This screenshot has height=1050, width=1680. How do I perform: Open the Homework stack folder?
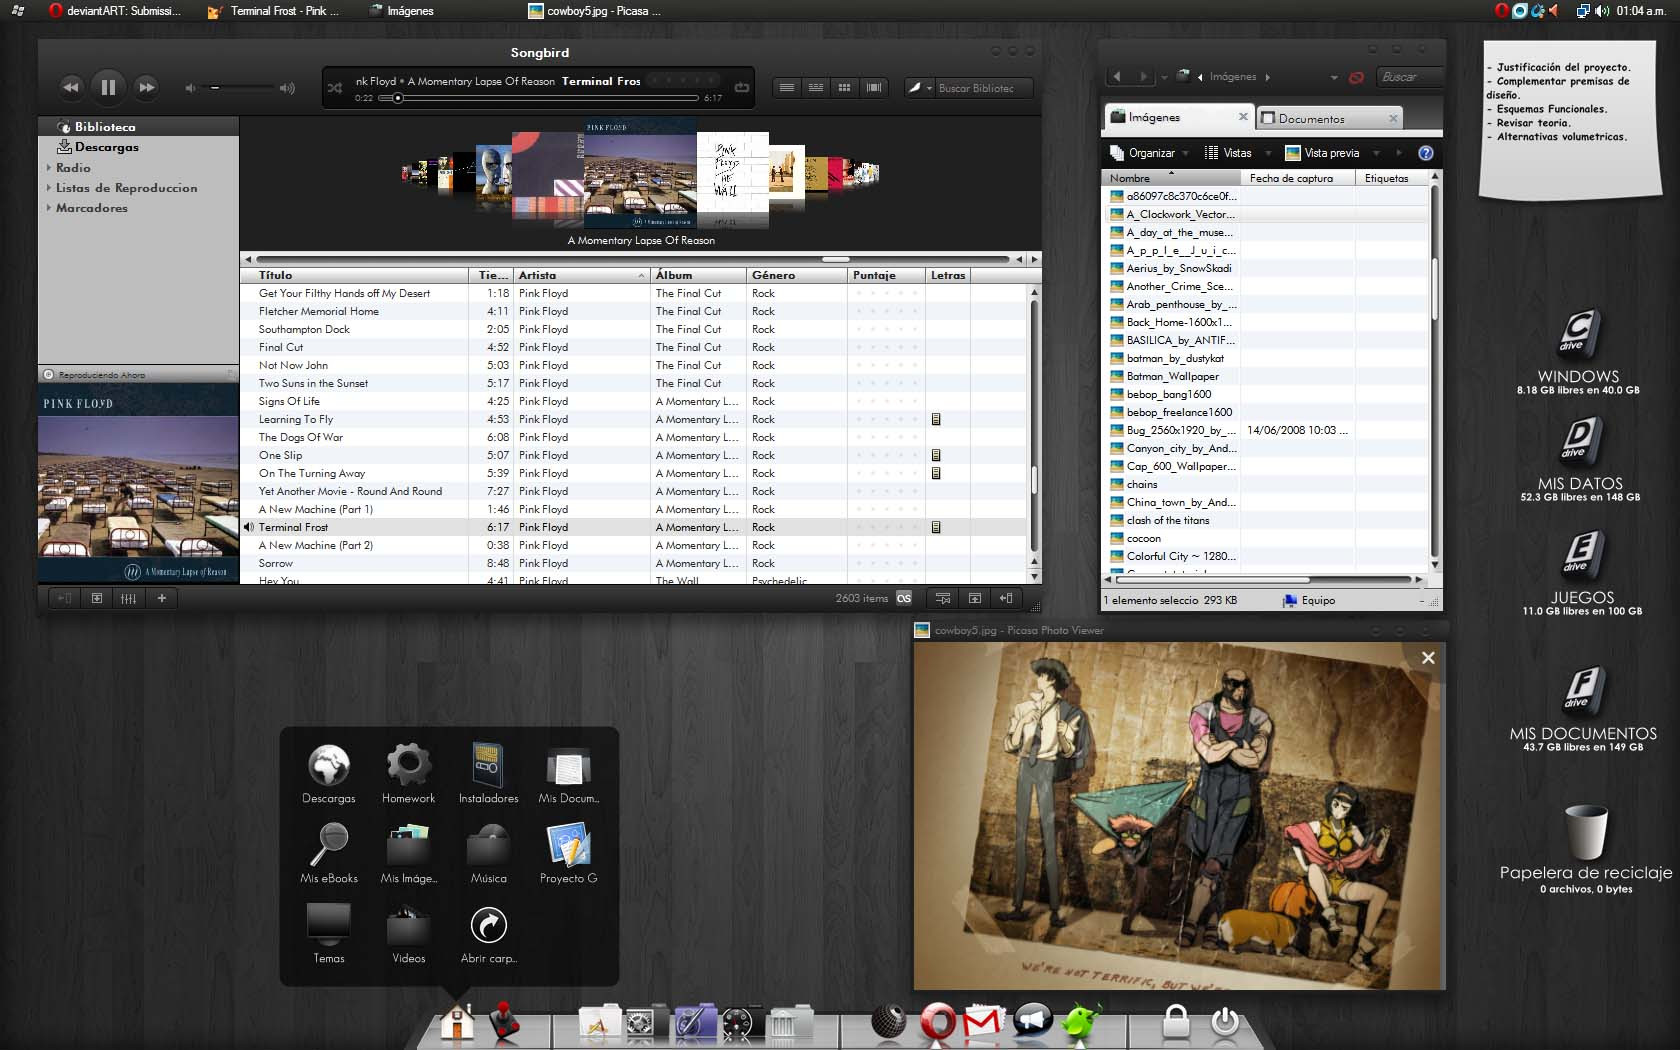tap(408, 774)
